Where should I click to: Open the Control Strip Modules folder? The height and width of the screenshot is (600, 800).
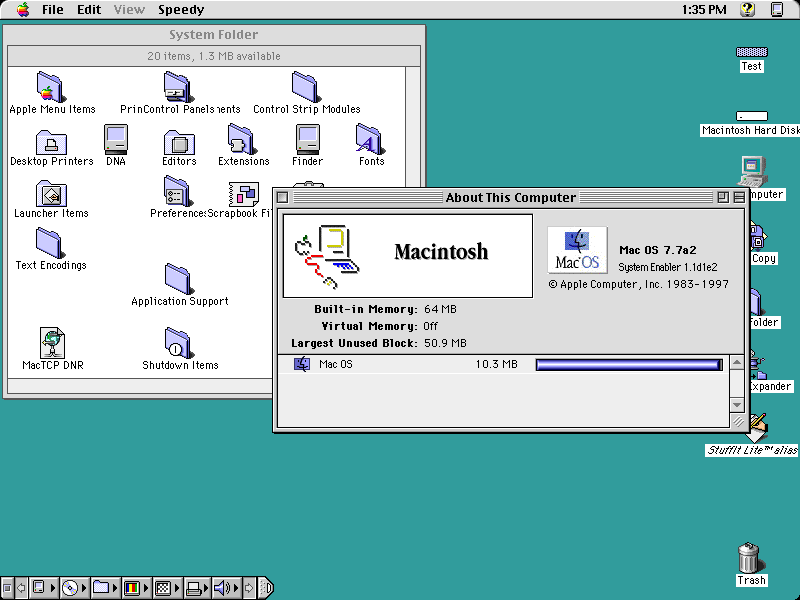click(305, 87)
